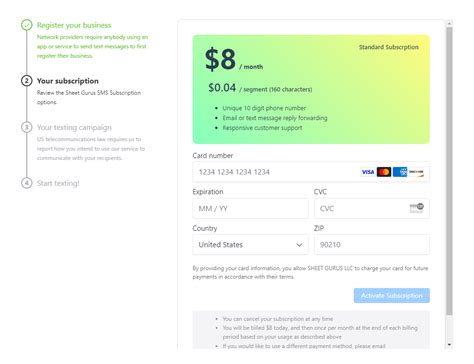Click the step 4 circle icon
474x364 pixels.
(27, 183)
